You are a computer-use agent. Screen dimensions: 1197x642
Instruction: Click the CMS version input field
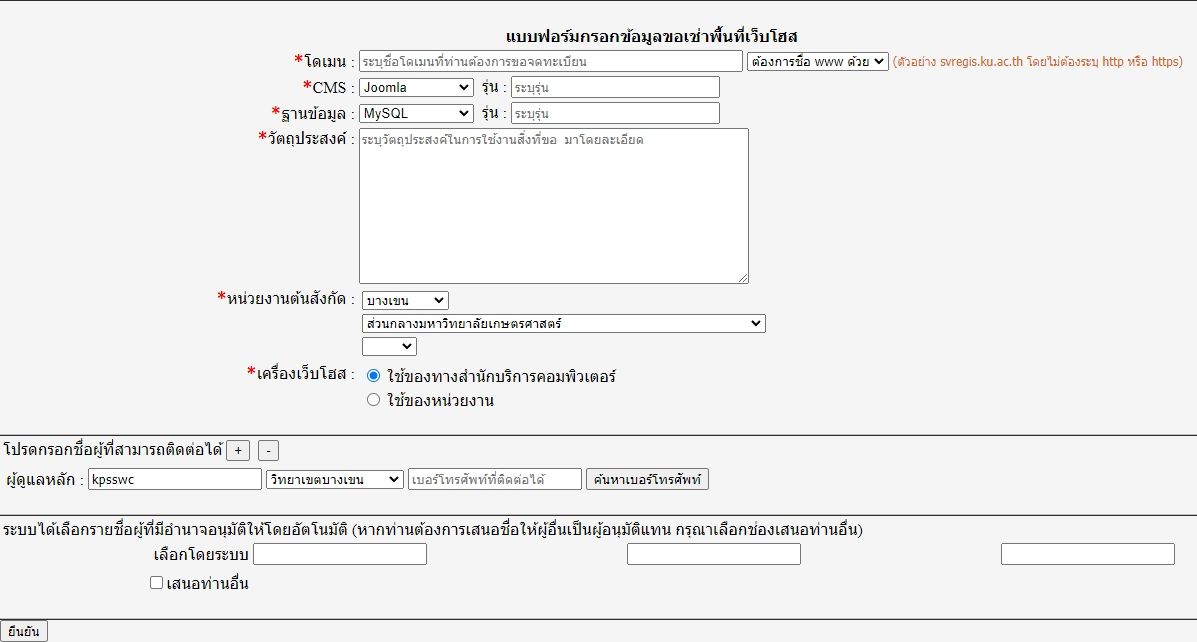click(615, 87)
